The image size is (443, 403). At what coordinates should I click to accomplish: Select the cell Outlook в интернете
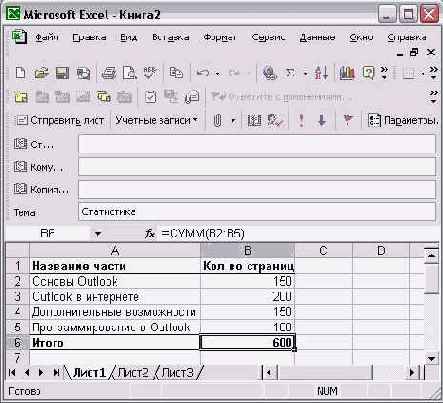[115, 296]
